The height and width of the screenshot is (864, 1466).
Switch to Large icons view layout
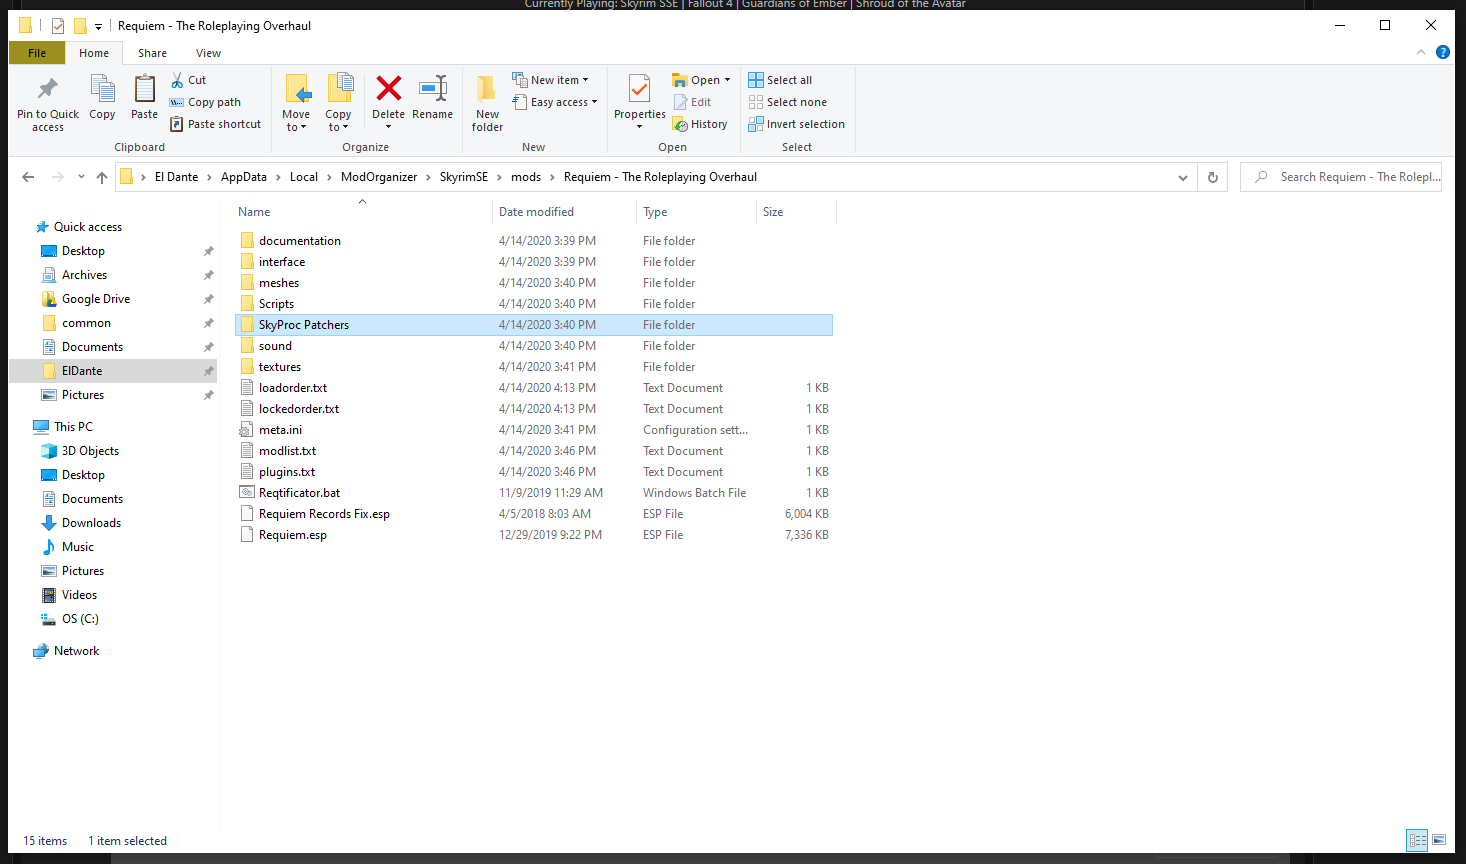coord(1439,840)
